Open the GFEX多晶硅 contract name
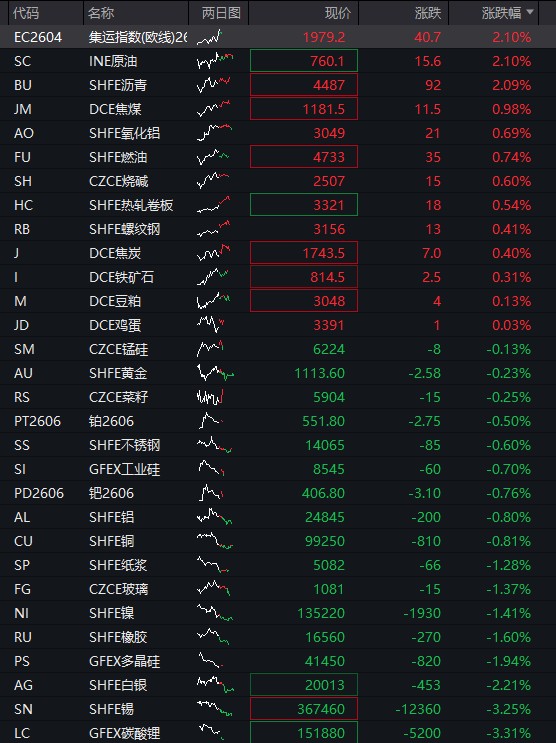556x743 pixels. pos(124,661)
